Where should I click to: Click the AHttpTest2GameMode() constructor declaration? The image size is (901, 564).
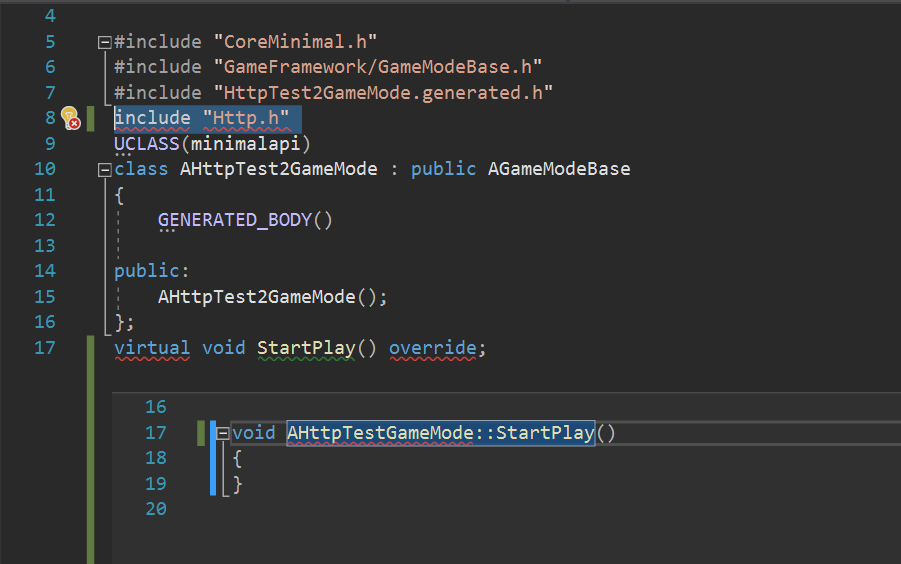point(268,296)
